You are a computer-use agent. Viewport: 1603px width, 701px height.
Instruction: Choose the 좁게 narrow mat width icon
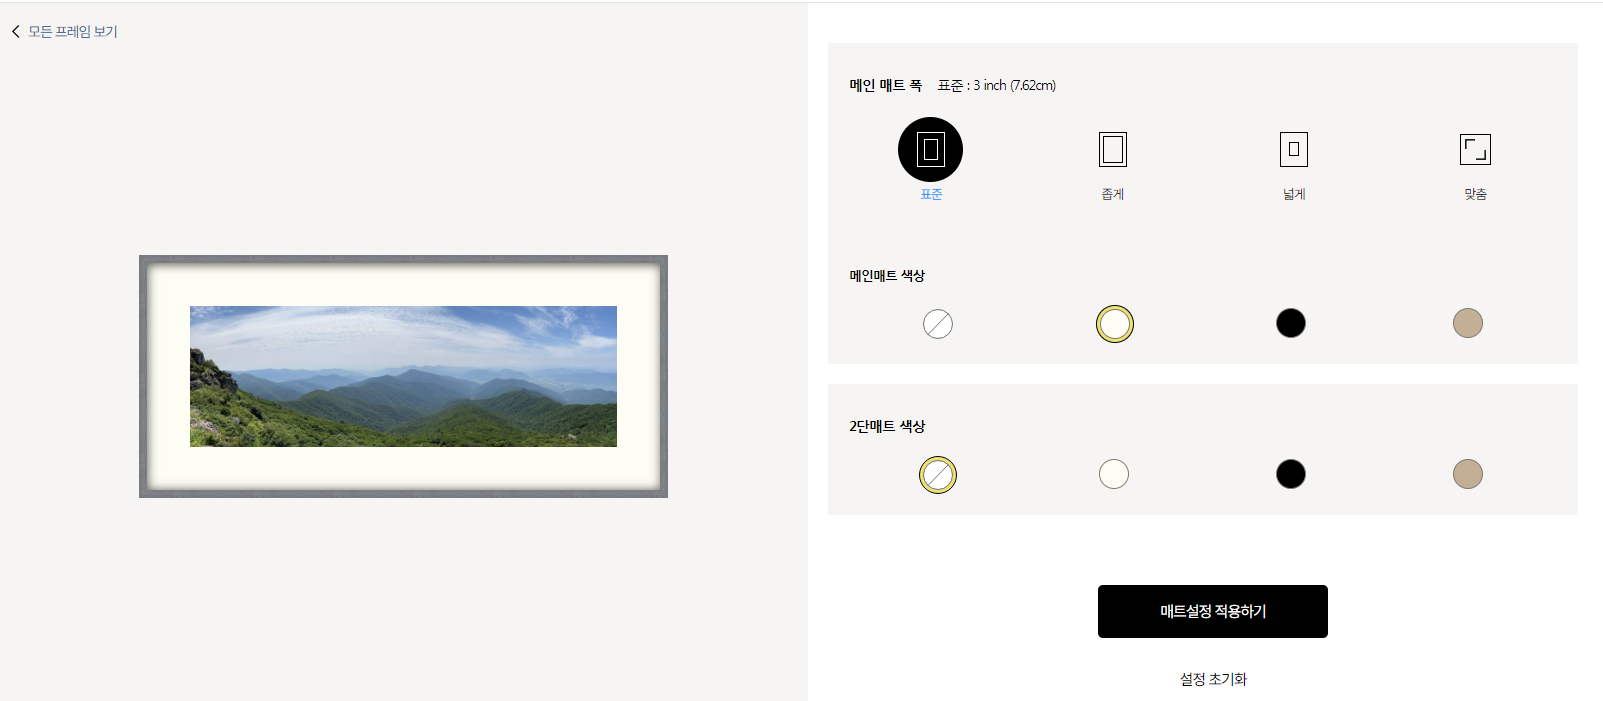point(1113,149)
